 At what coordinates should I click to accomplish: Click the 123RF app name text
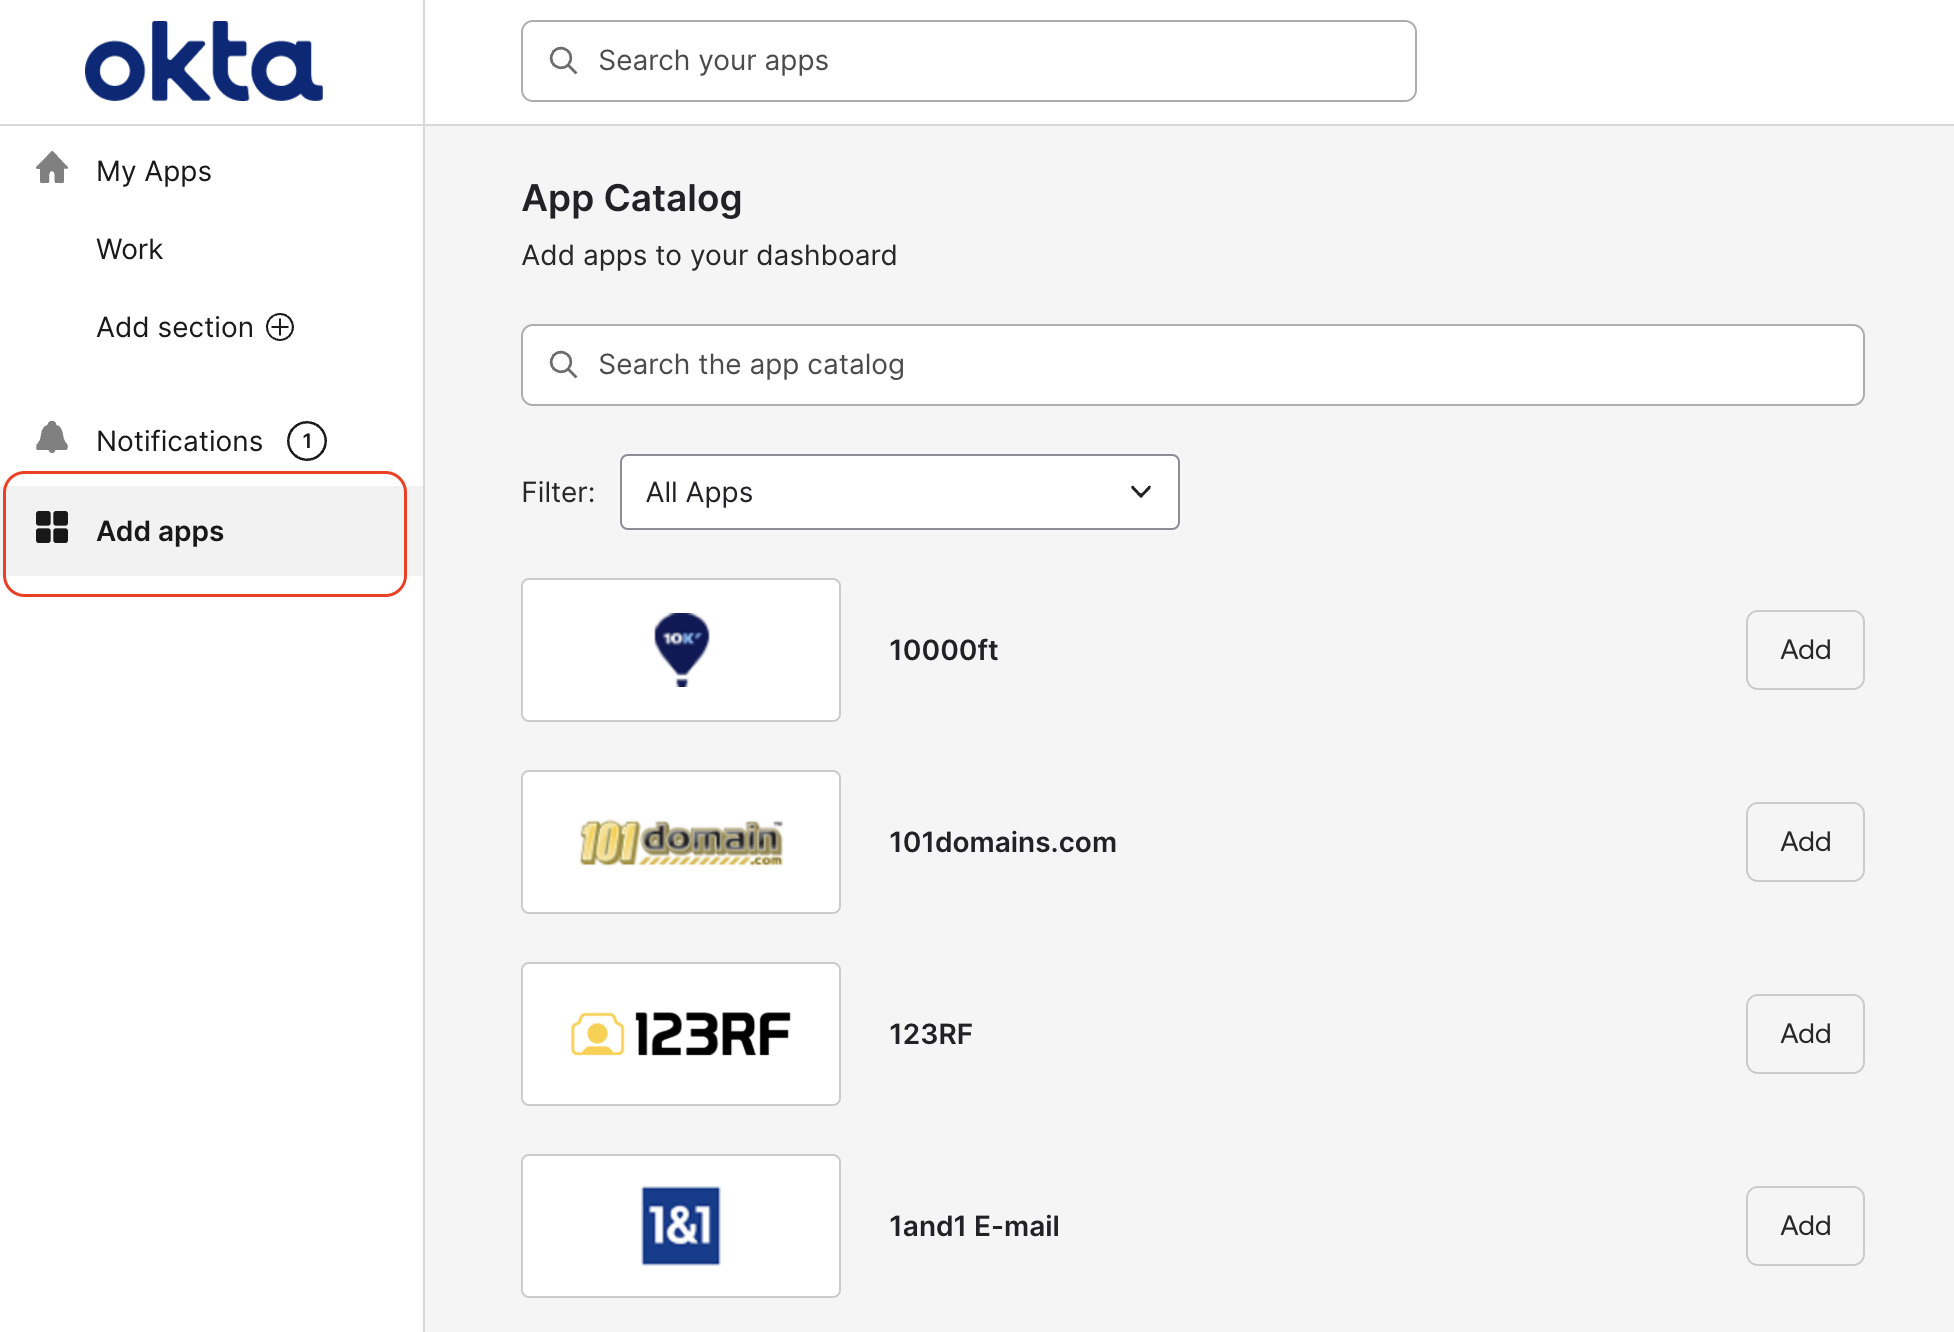click(x=931, y=1034)
